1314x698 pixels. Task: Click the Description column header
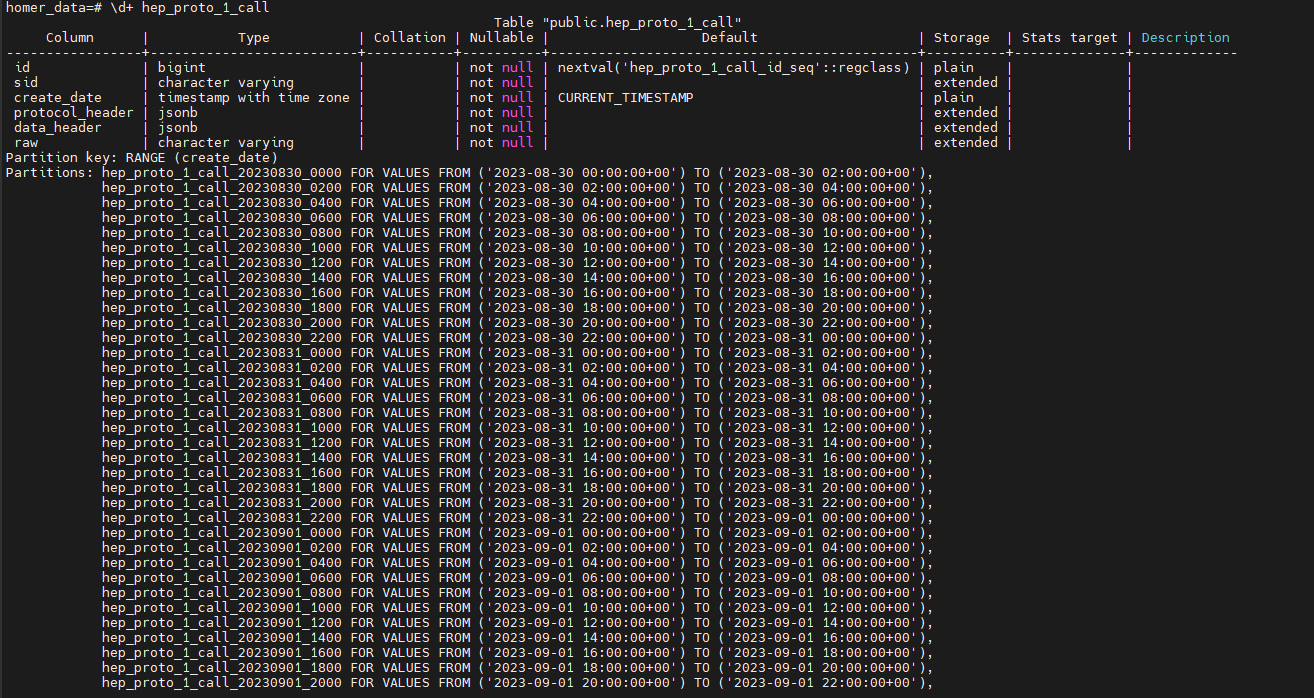1185,37
